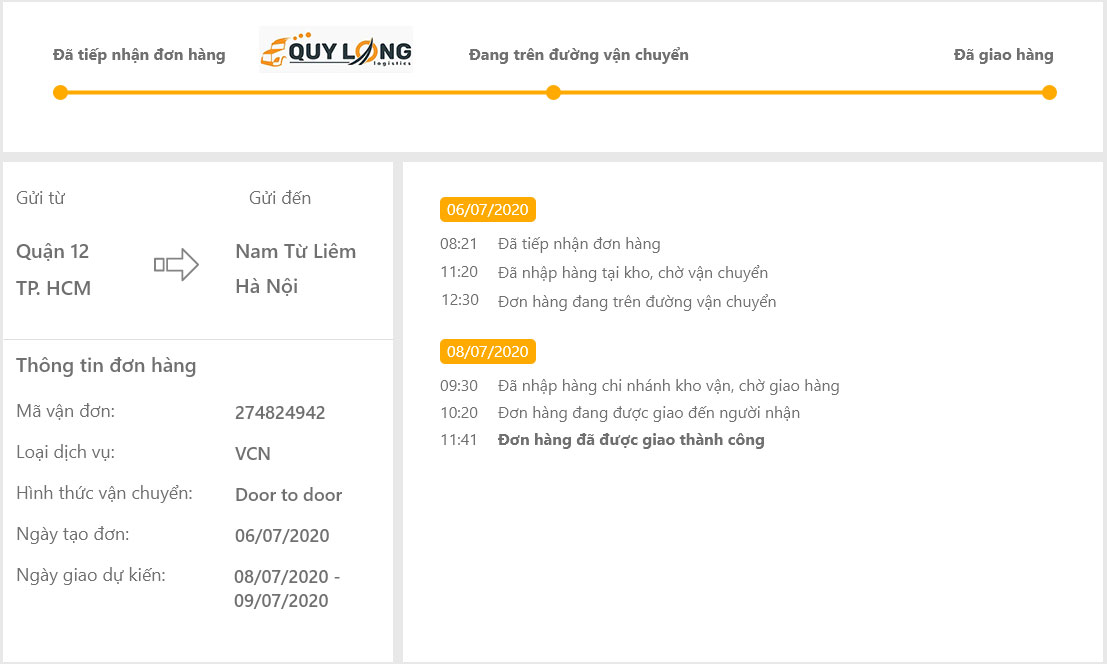Screen dimensions: 1107x664
Task: Click the 11:41 timestamp
Action: 459,440
